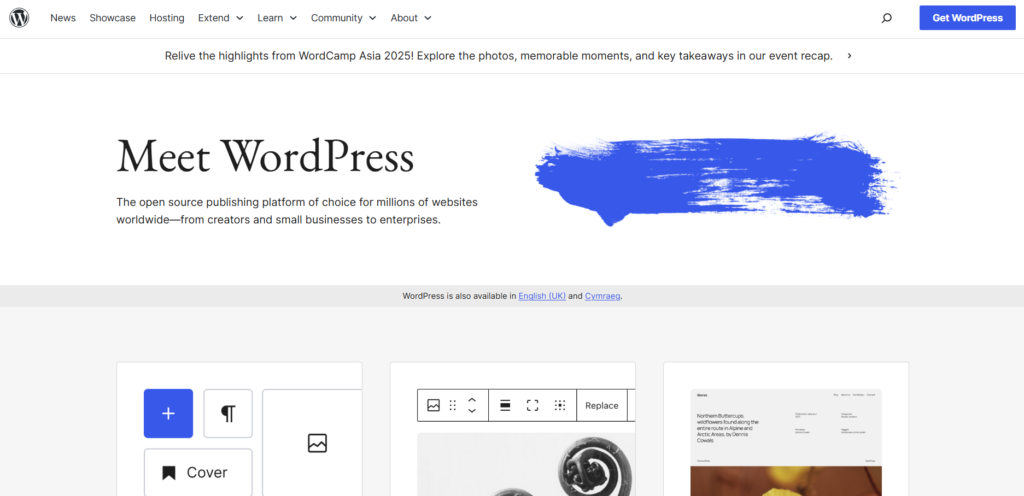
Task: Click the drag handle dots icon
Action: [x=453, y=405]
